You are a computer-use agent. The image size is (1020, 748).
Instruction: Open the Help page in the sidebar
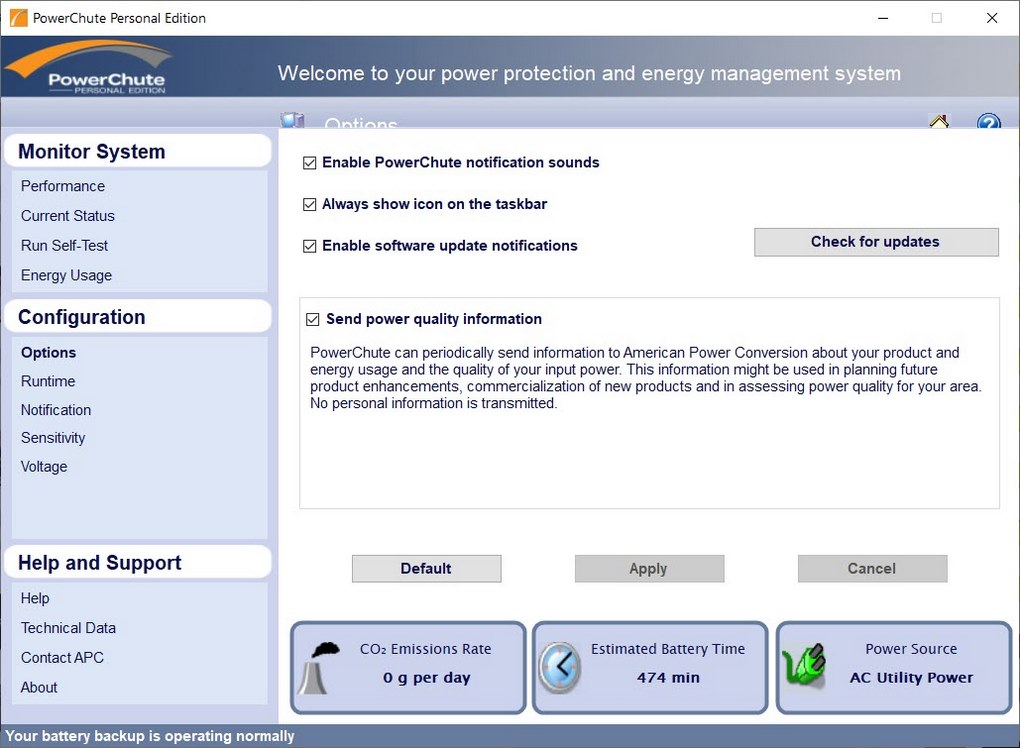click(x=35, y=598)
